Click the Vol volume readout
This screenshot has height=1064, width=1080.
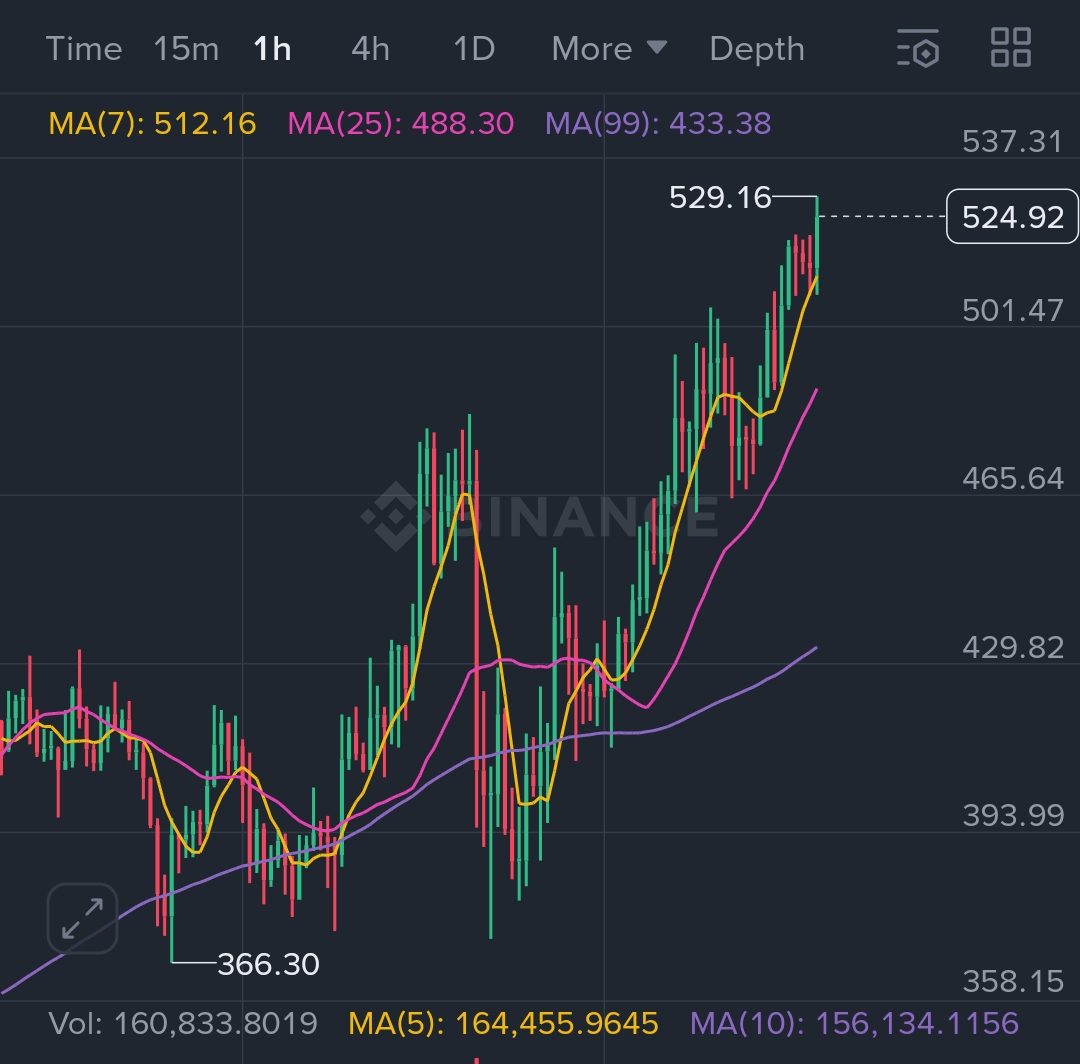tap(184, 1023)
